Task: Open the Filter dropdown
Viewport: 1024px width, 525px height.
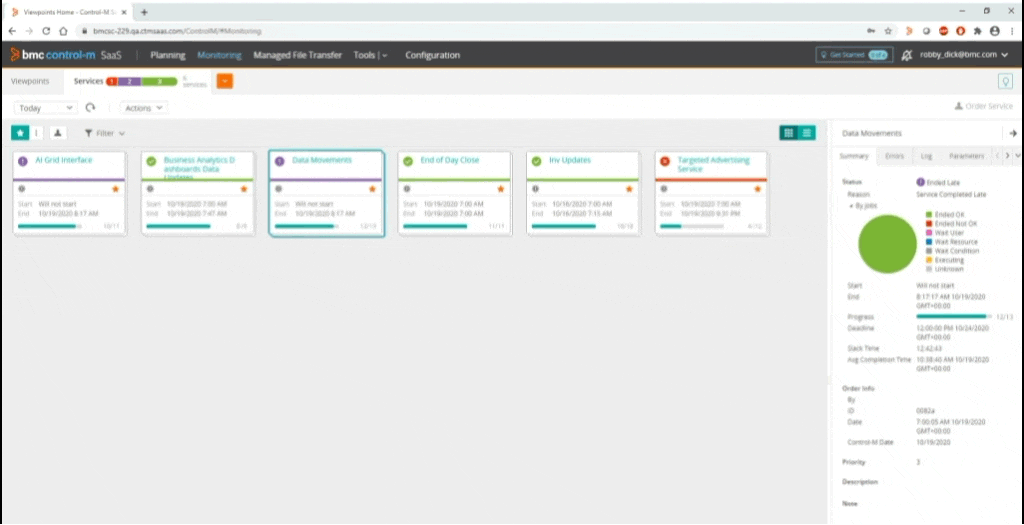Action: tap(104, 133)
